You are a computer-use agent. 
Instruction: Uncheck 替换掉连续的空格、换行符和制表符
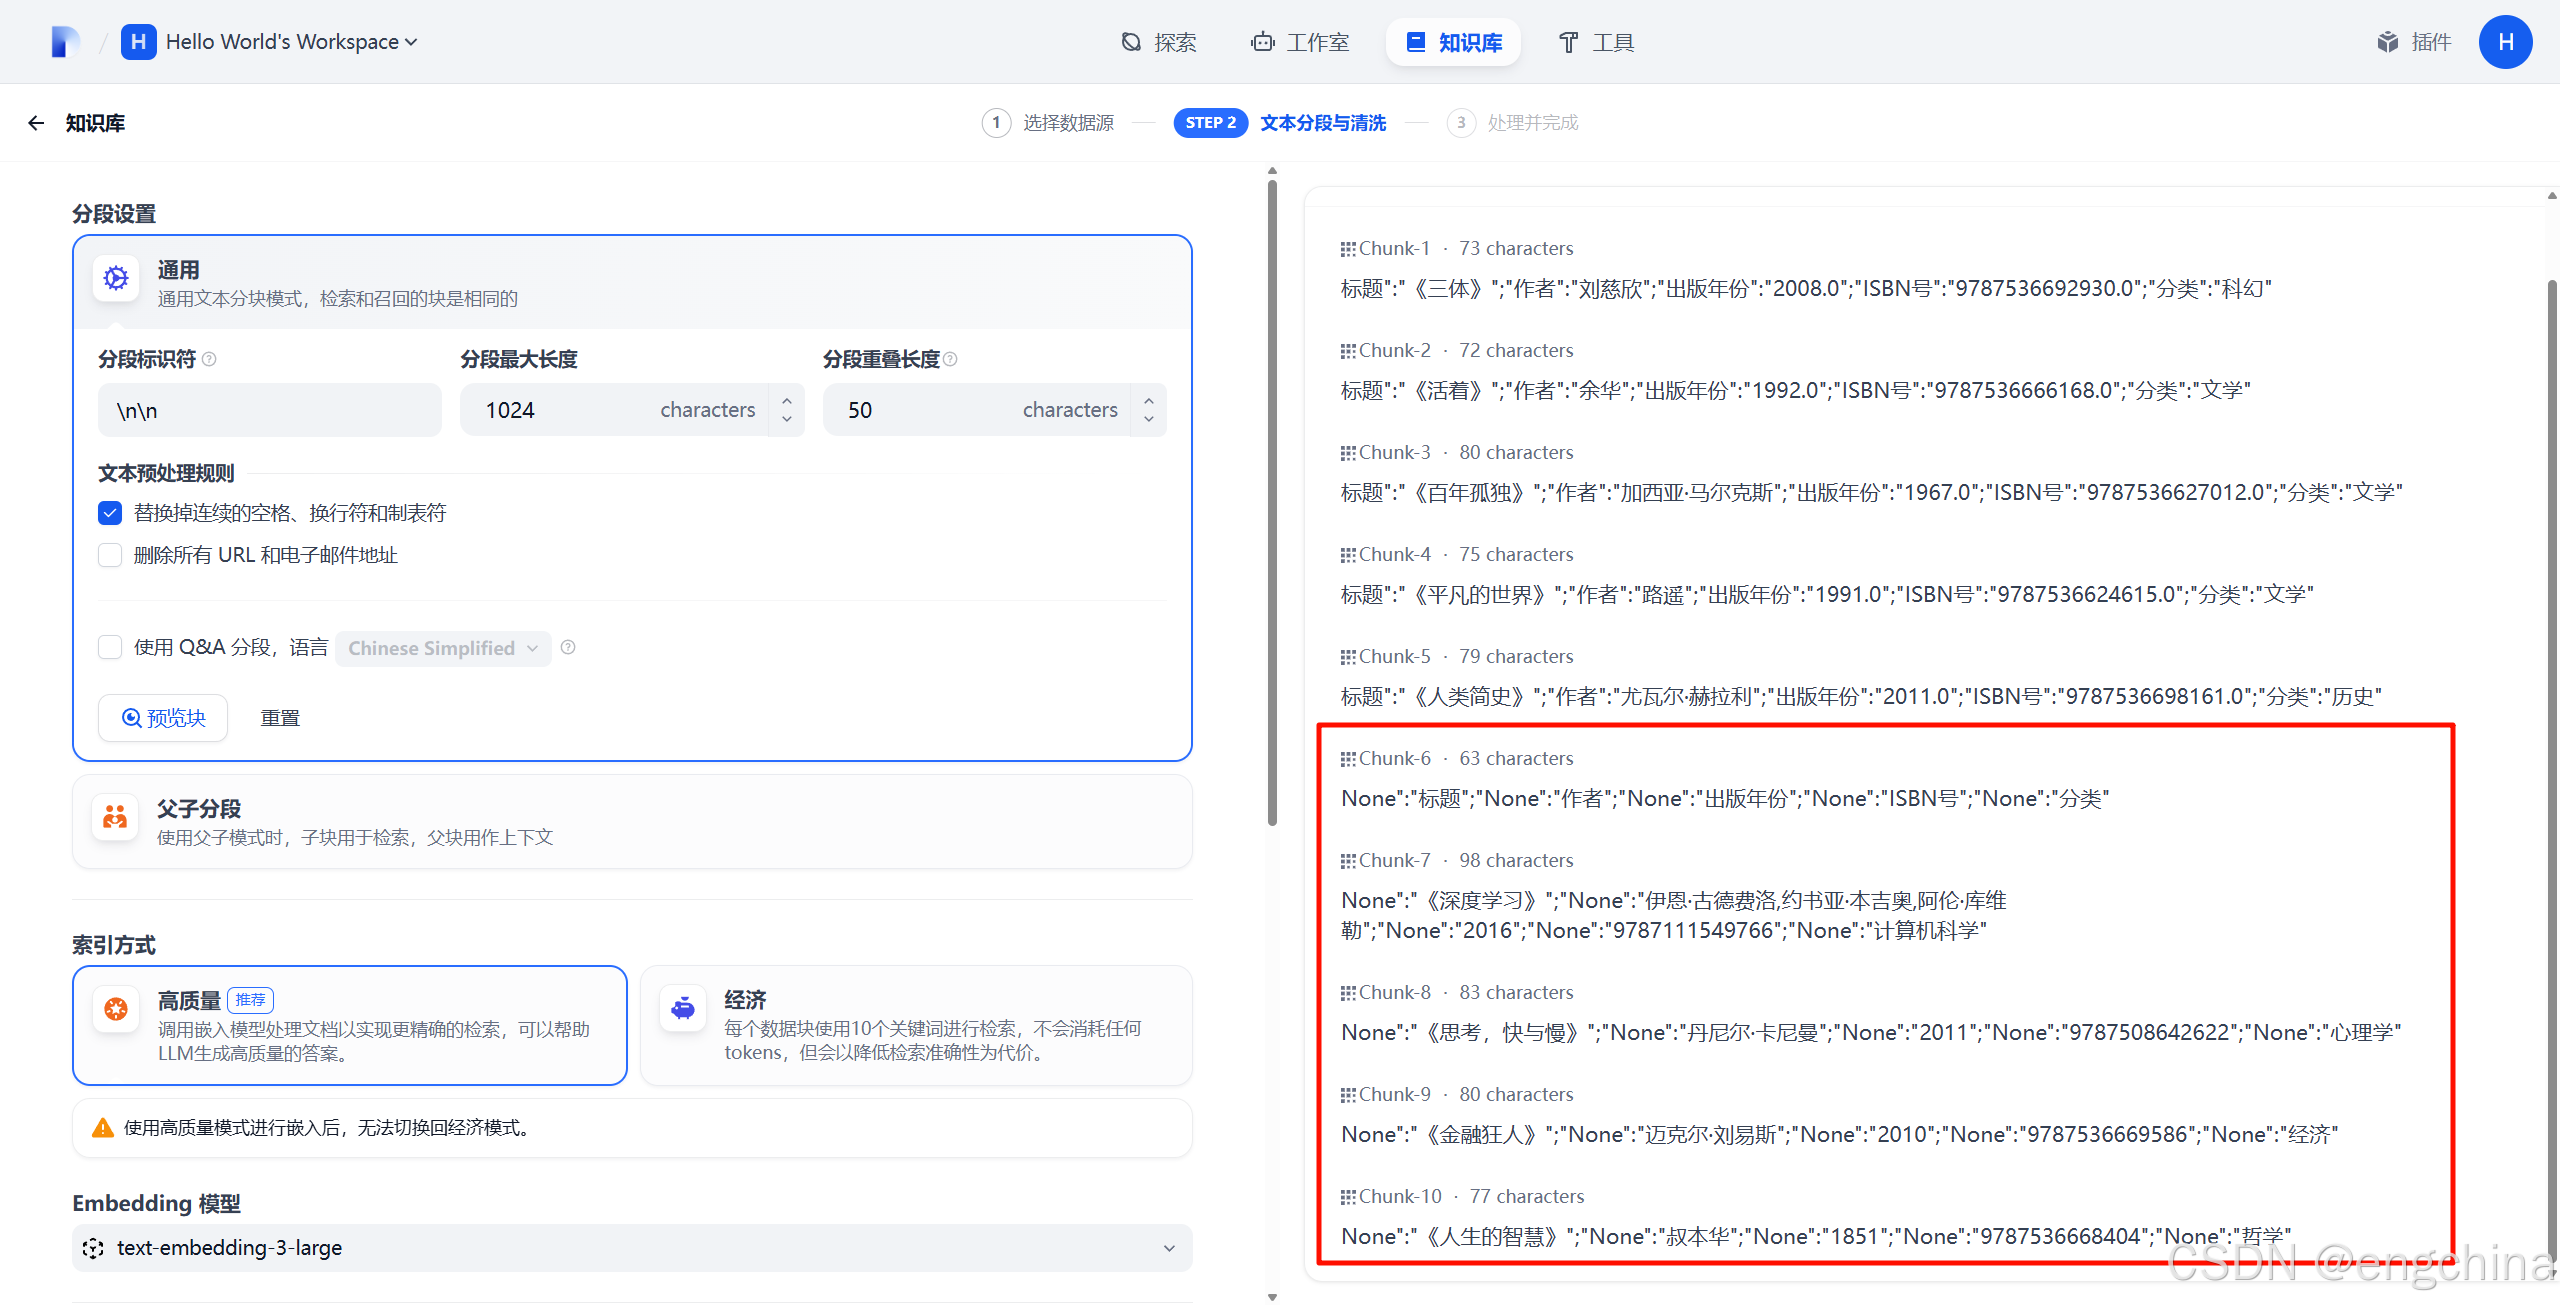pos(110,513)
